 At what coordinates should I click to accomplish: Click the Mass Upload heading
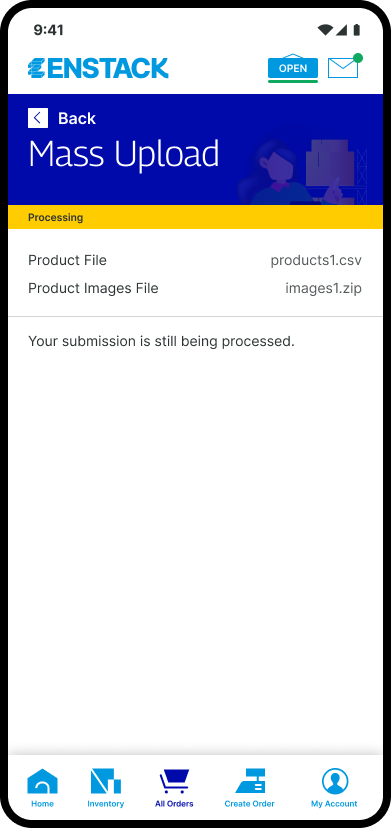pyautogui.click(x=124, y=154)
